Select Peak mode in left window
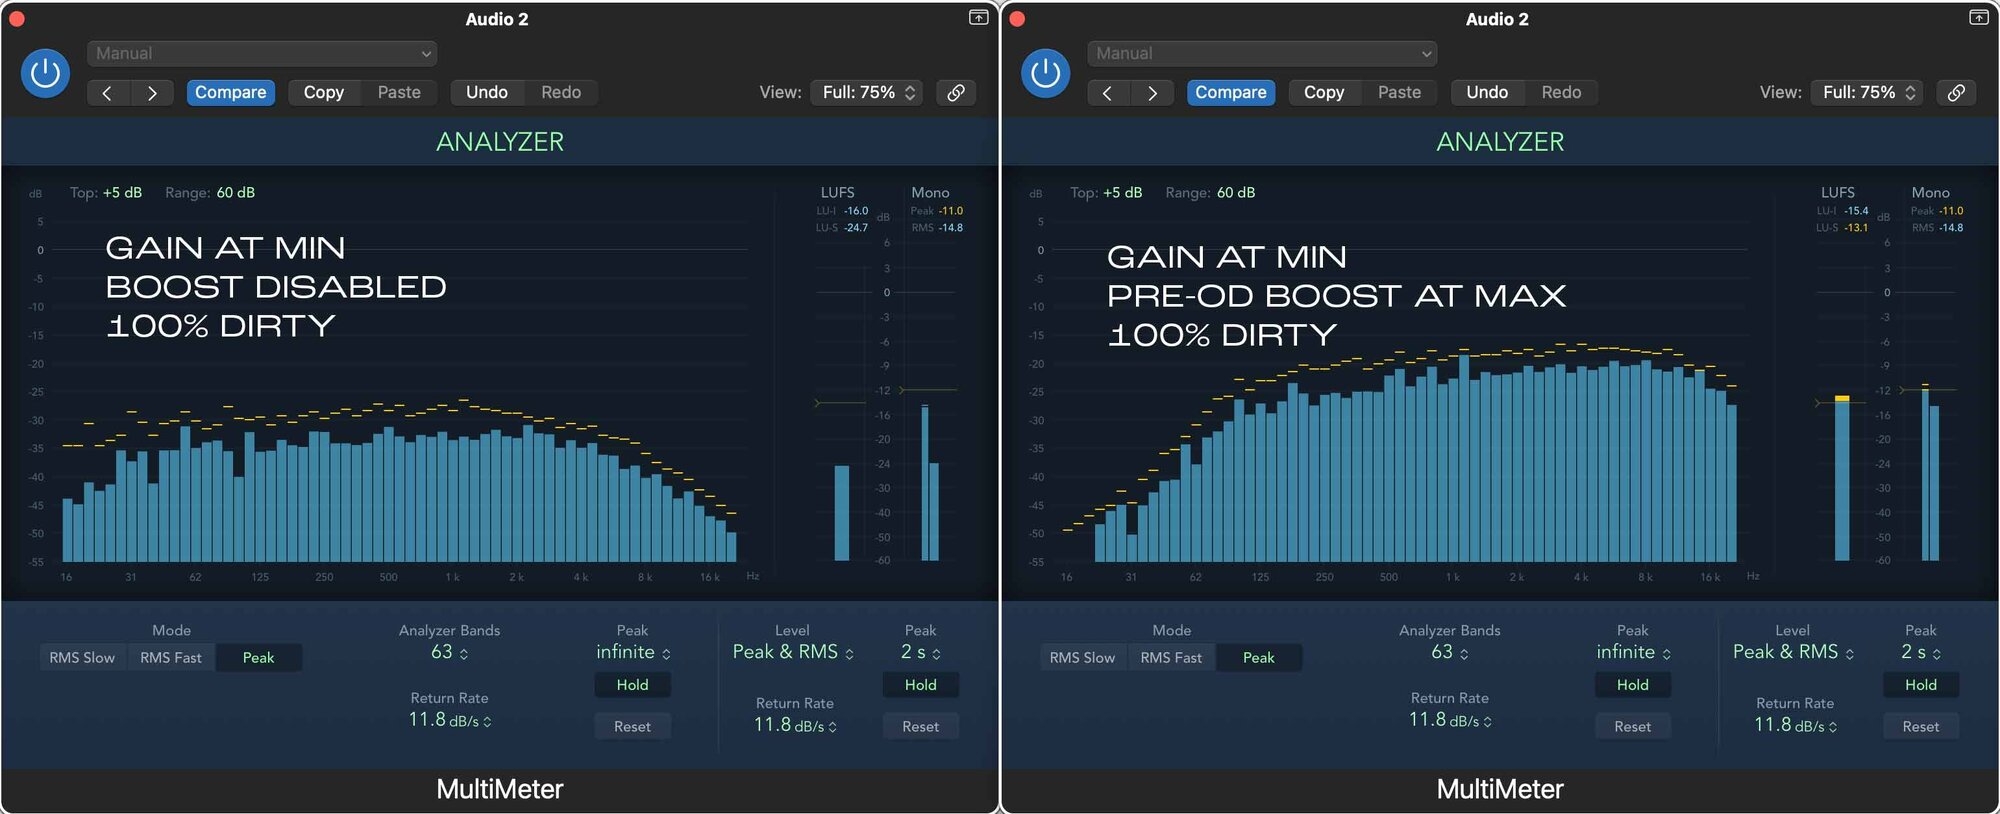2000x814 pixels. pos(258,657)
